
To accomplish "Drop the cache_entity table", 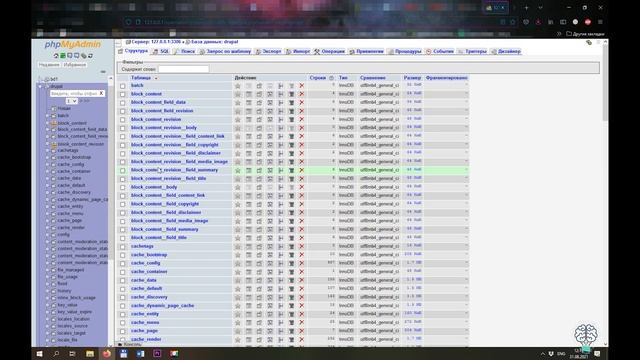I will [302, 314].
